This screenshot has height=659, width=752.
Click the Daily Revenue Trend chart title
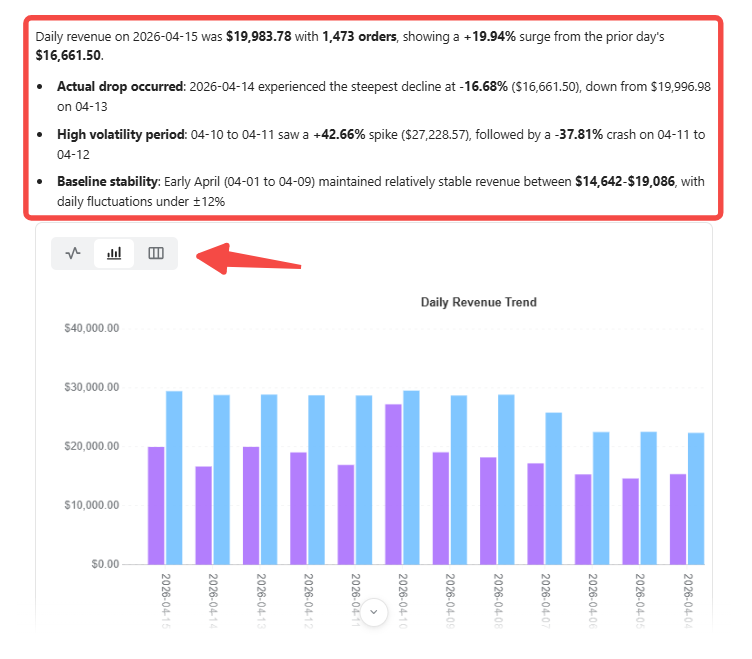click(478, 302)
